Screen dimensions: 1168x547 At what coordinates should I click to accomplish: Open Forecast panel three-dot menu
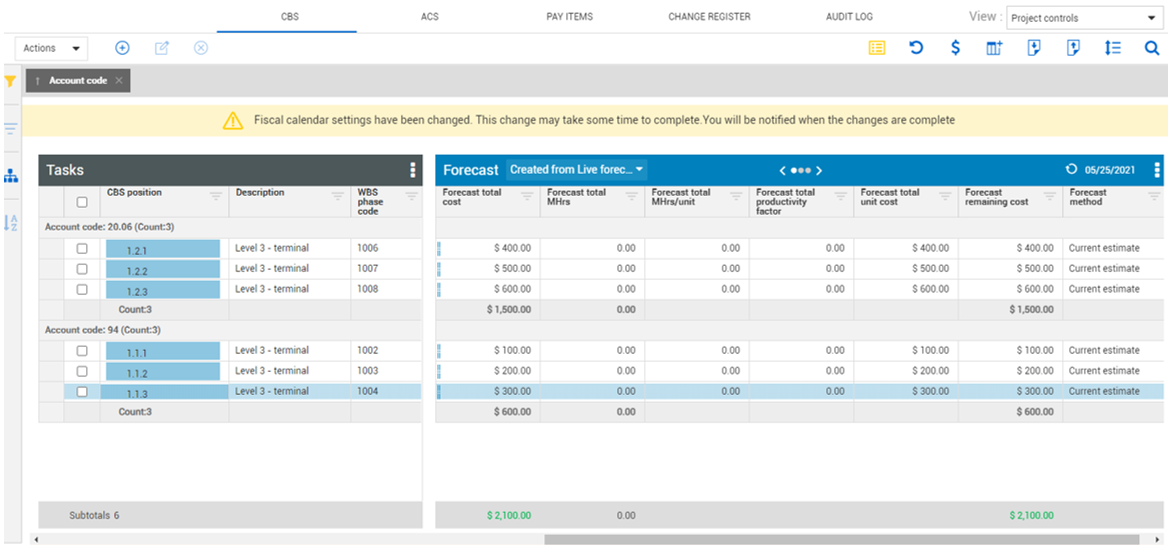1157,170
